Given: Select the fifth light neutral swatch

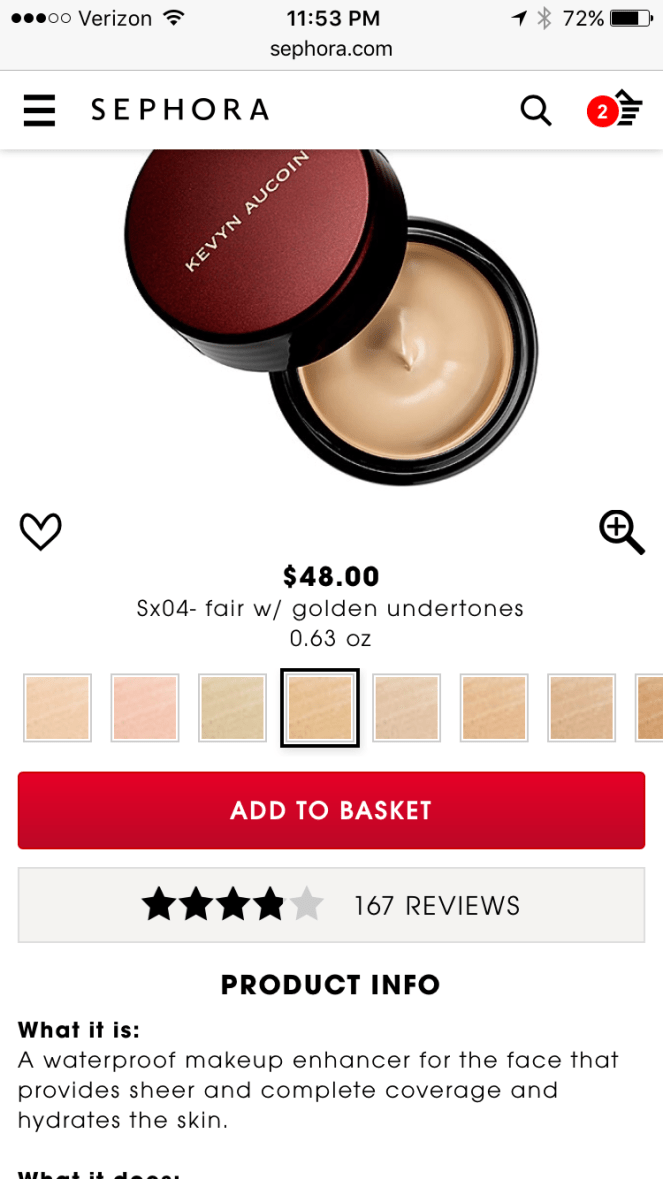Looking at the screenshot, I should (x=407, y=708).
